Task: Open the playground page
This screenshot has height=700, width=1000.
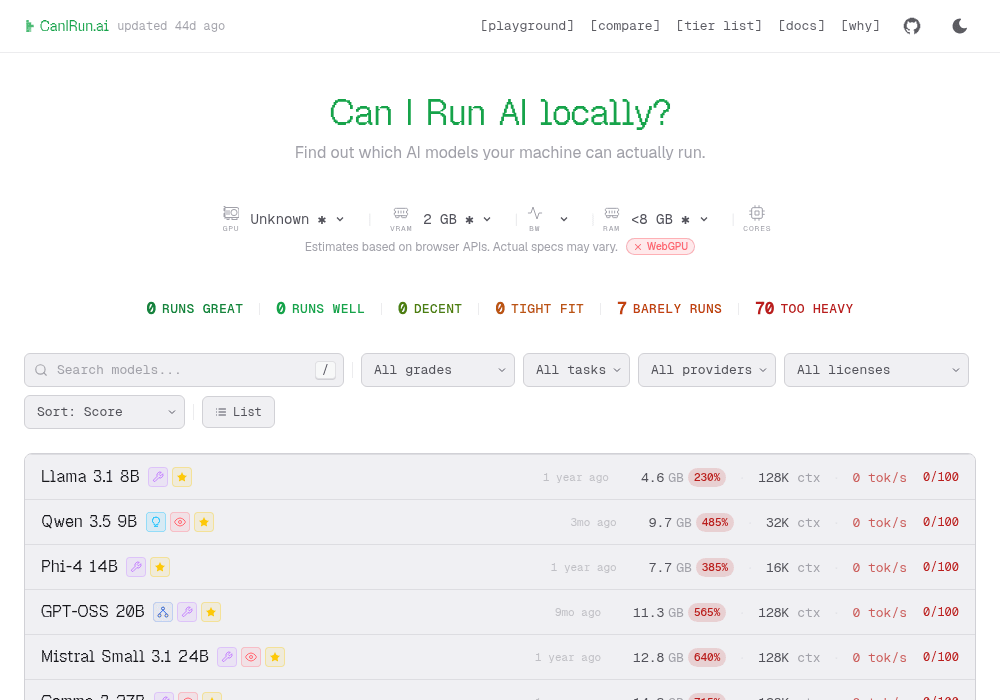Action: click(527, 26)
